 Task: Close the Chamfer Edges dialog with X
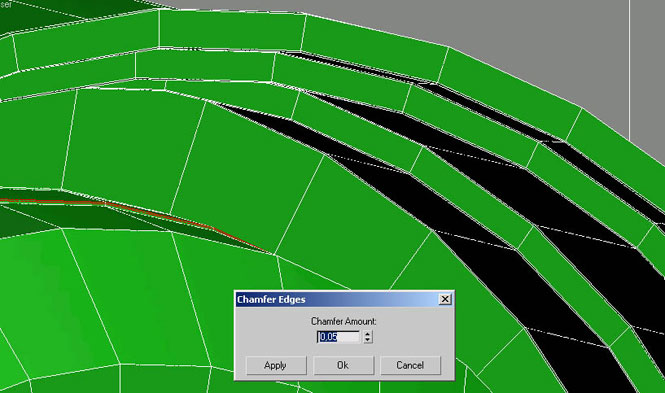point(445,299)
